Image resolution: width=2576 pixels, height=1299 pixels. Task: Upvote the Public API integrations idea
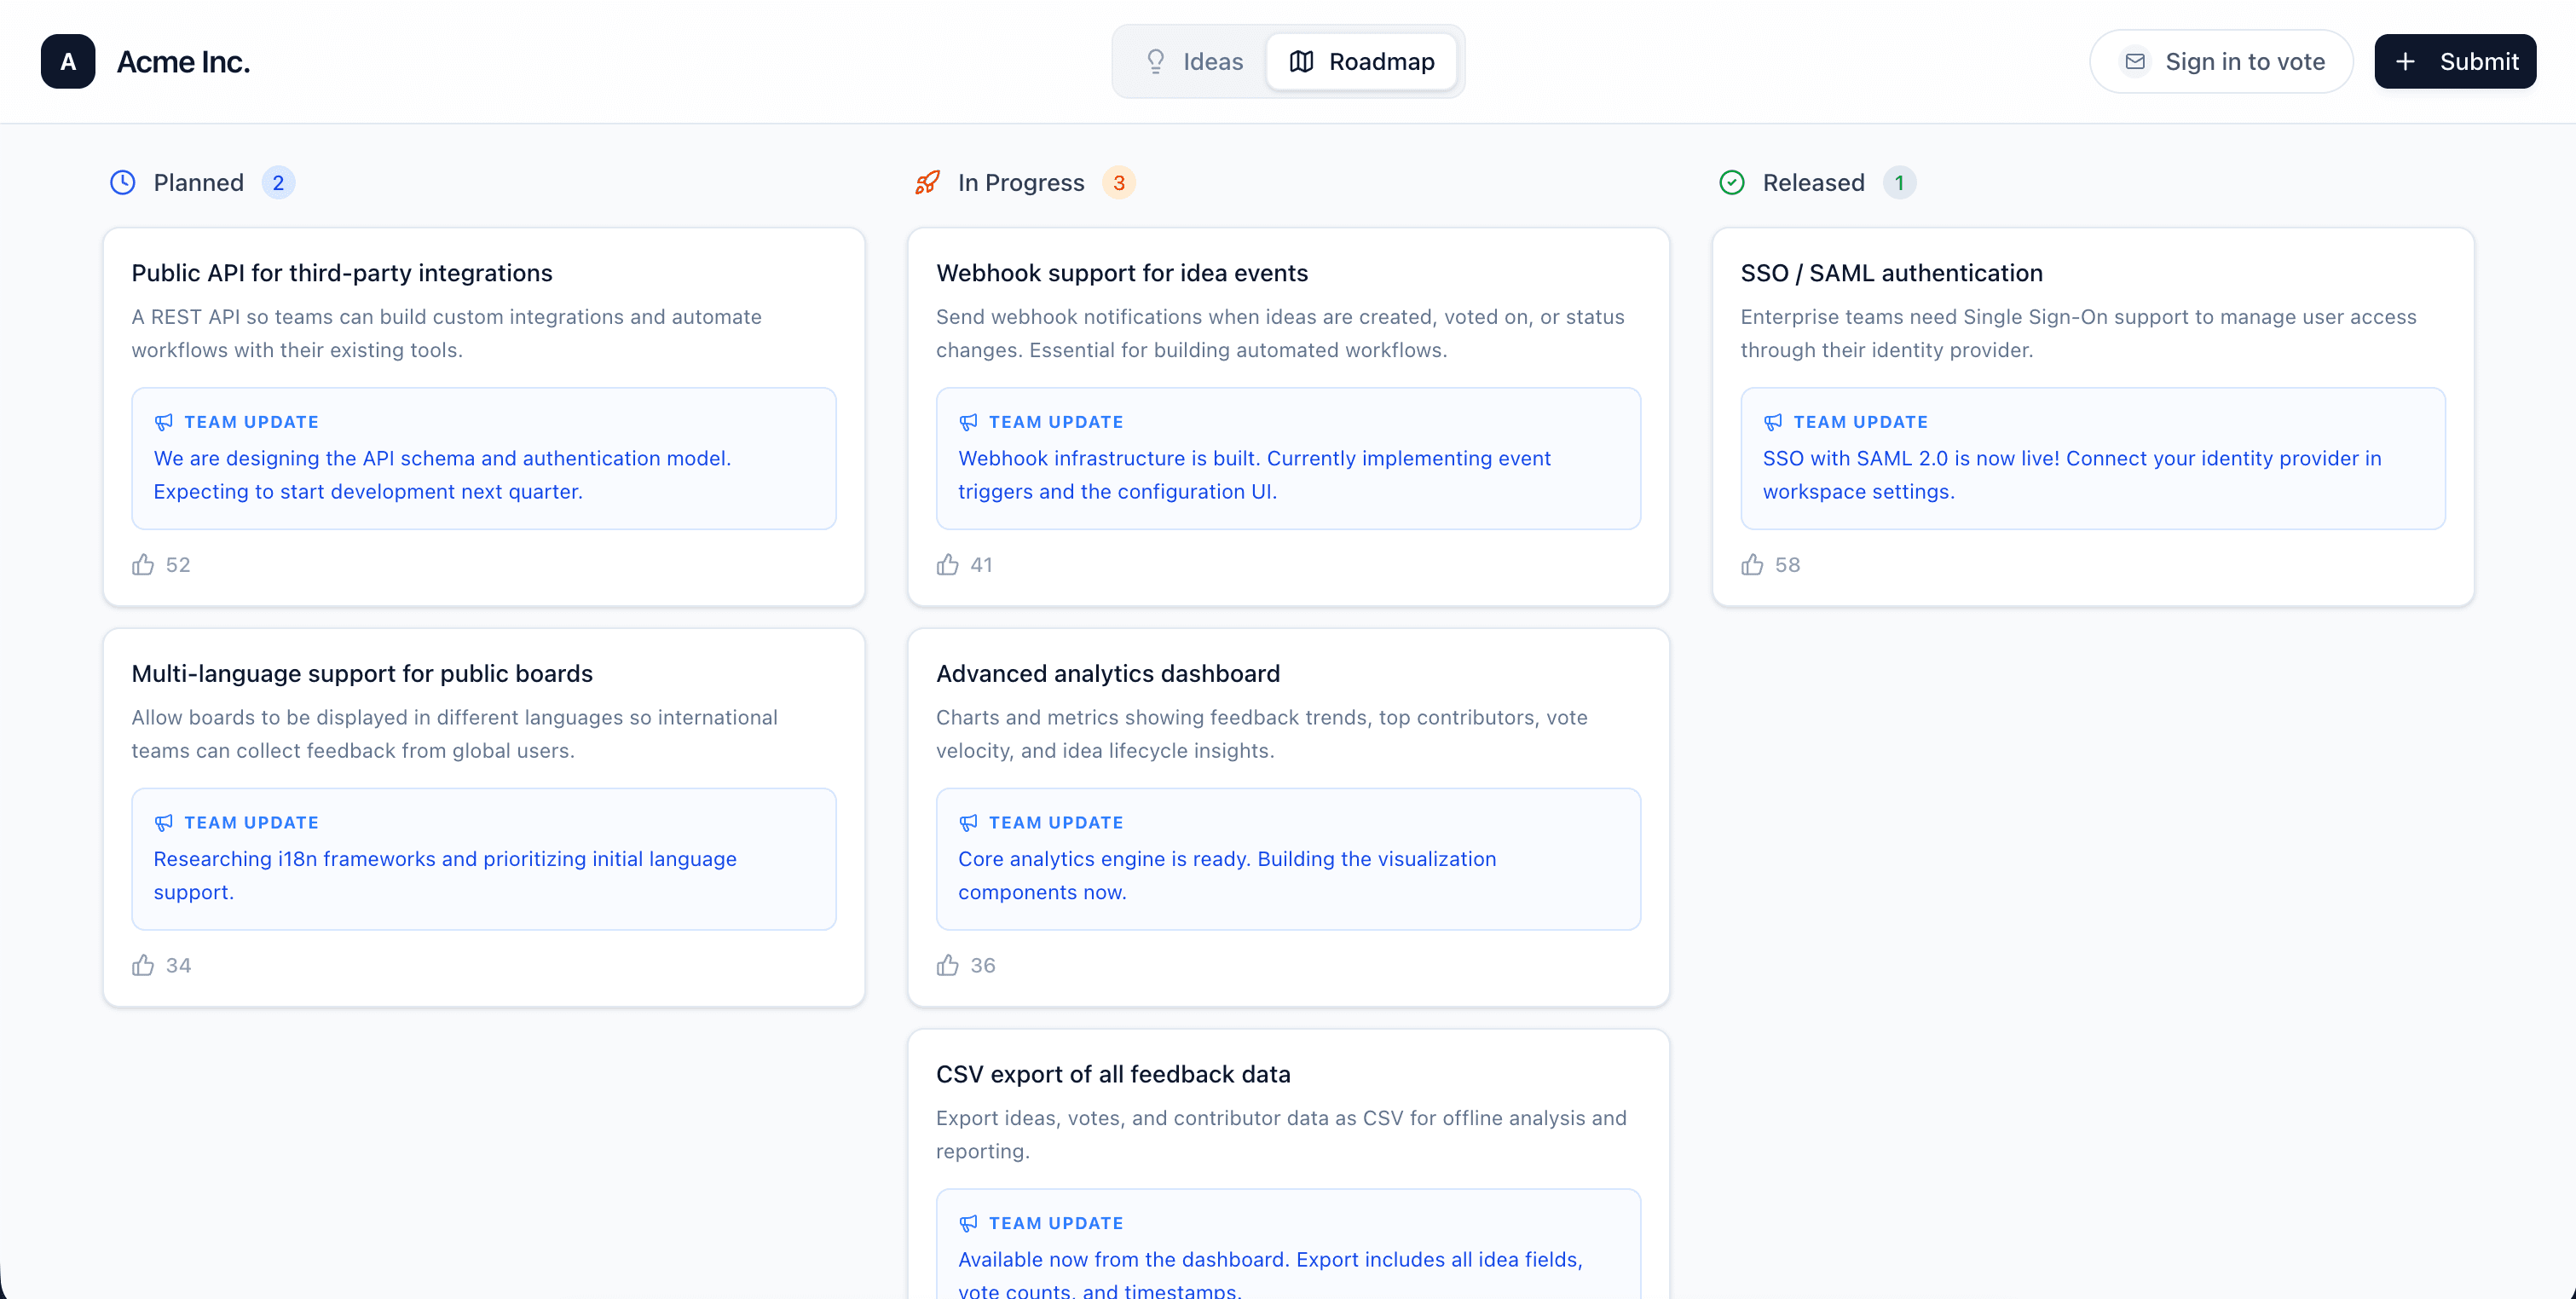(x=143, y=565)
